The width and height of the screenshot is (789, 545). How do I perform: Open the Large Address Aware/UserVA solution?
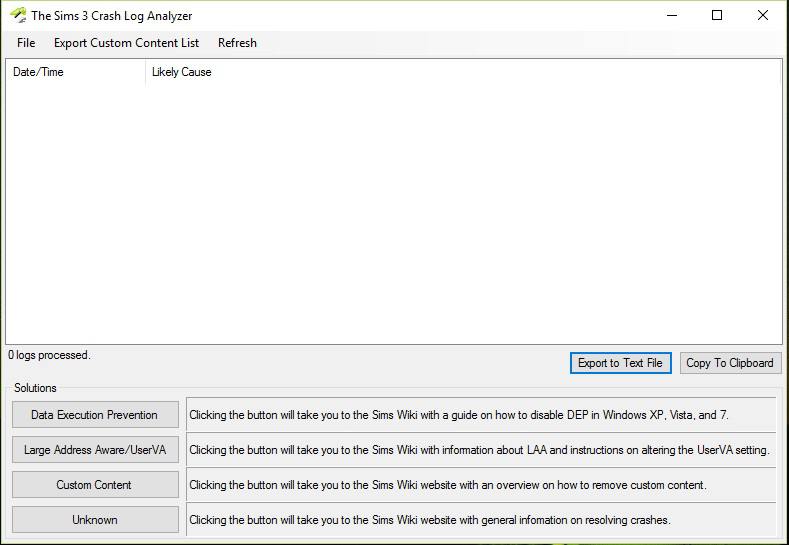tap(95, 449)
